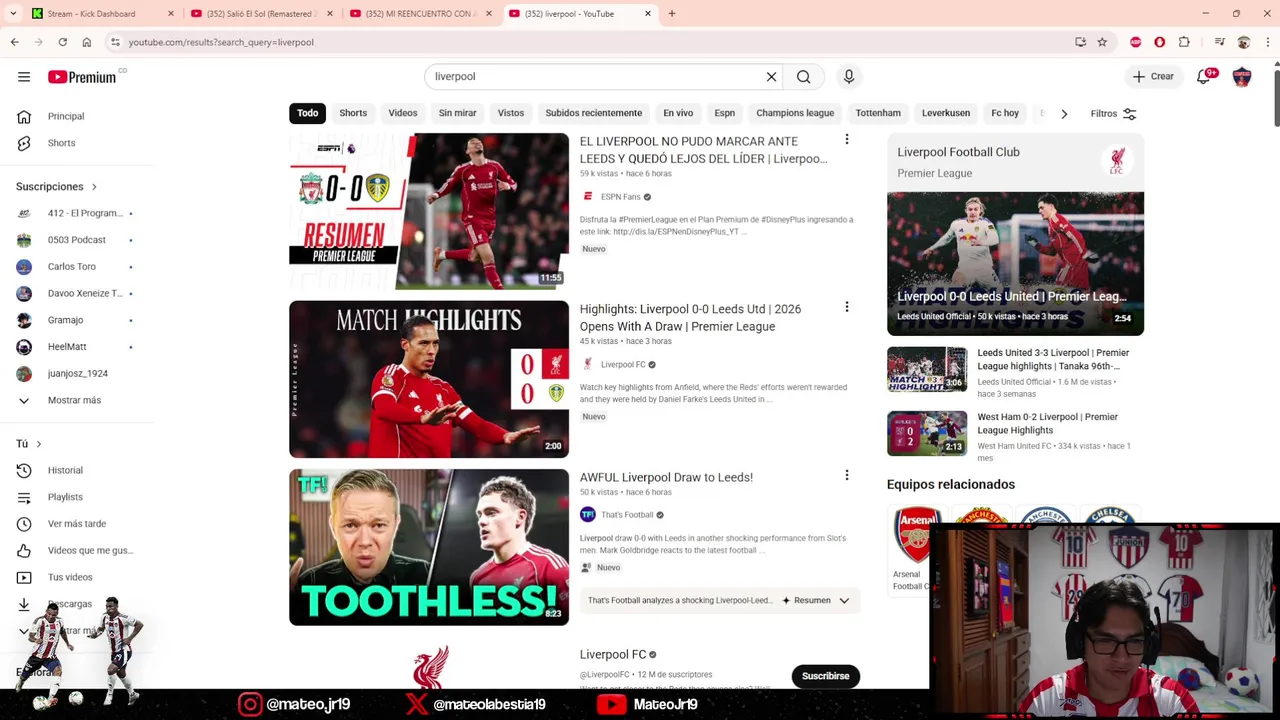
Task: Open options for Highlights Liverpool 0-0 Leeds
Action: point(846,308)
